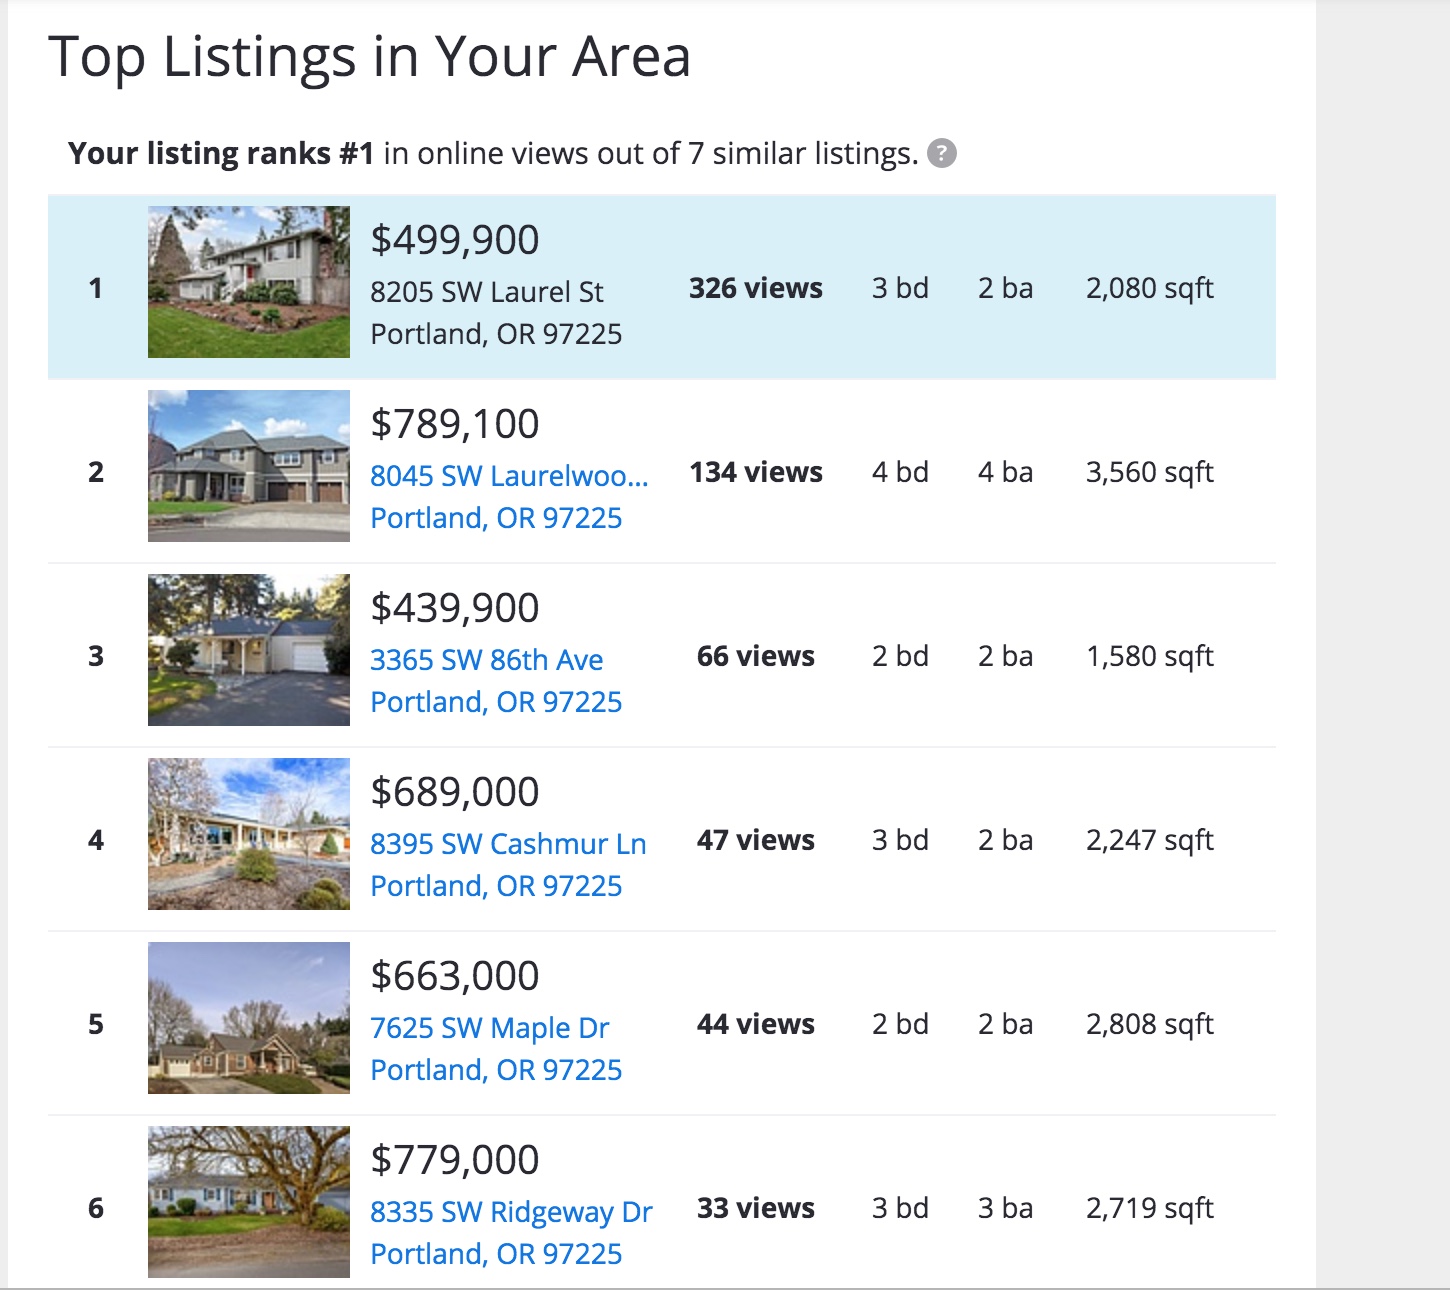Open the 7625 SW Maple Dr listing
Screen dimensions: 1450x1296
click(x=489, y=1028)
